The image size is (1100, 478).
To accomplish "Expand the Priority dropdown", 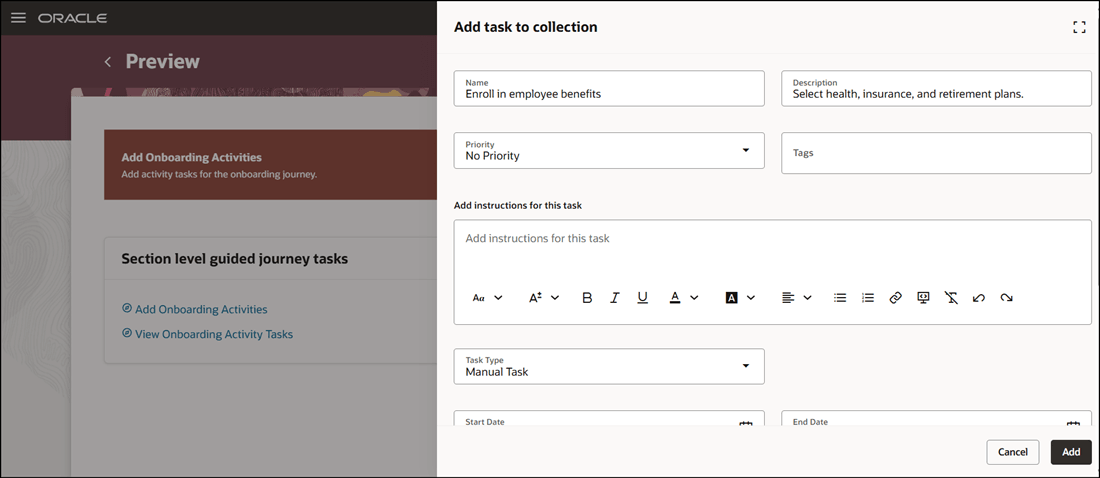I will [746, 150].
